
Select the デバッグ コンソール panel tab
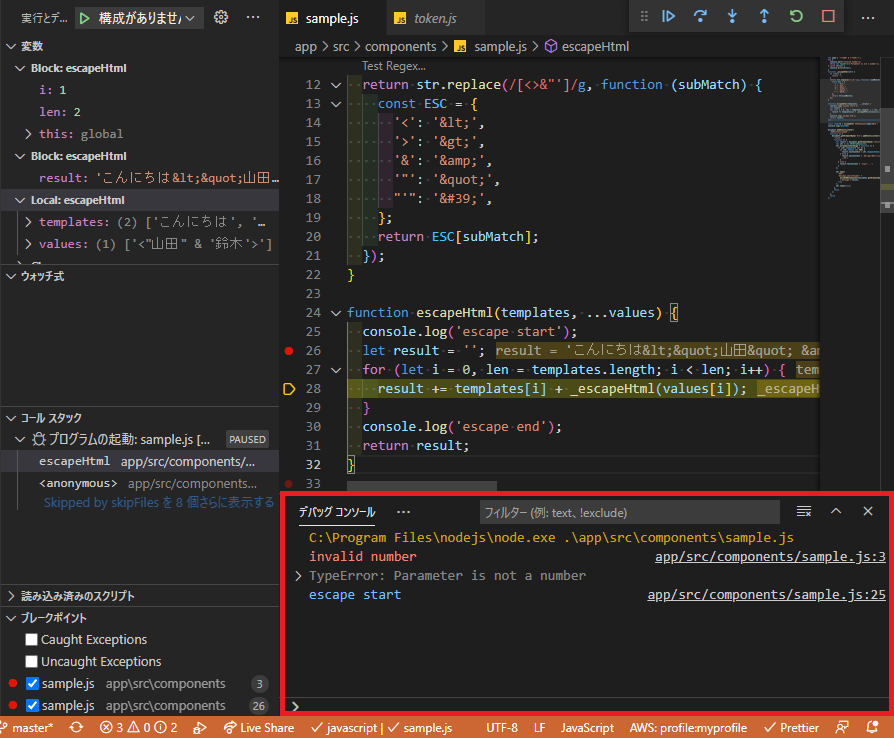coord(337,512)
